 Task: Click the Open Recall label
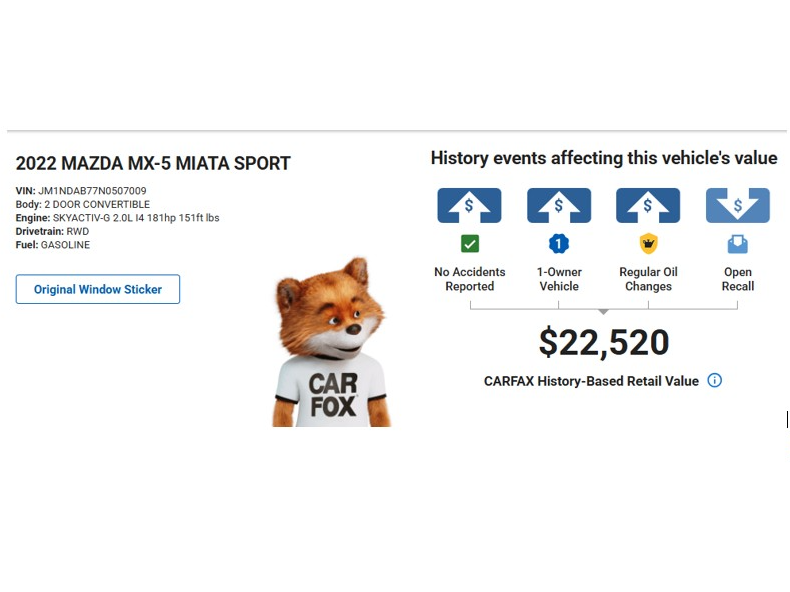click(x=738, y=279)
